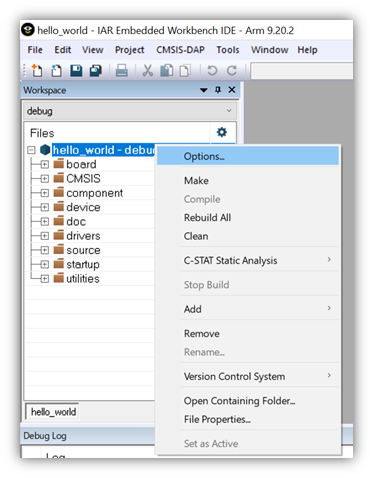Viewport: 373px width, 478px height.
Task: Open the View menu
Action: [93, 50]
